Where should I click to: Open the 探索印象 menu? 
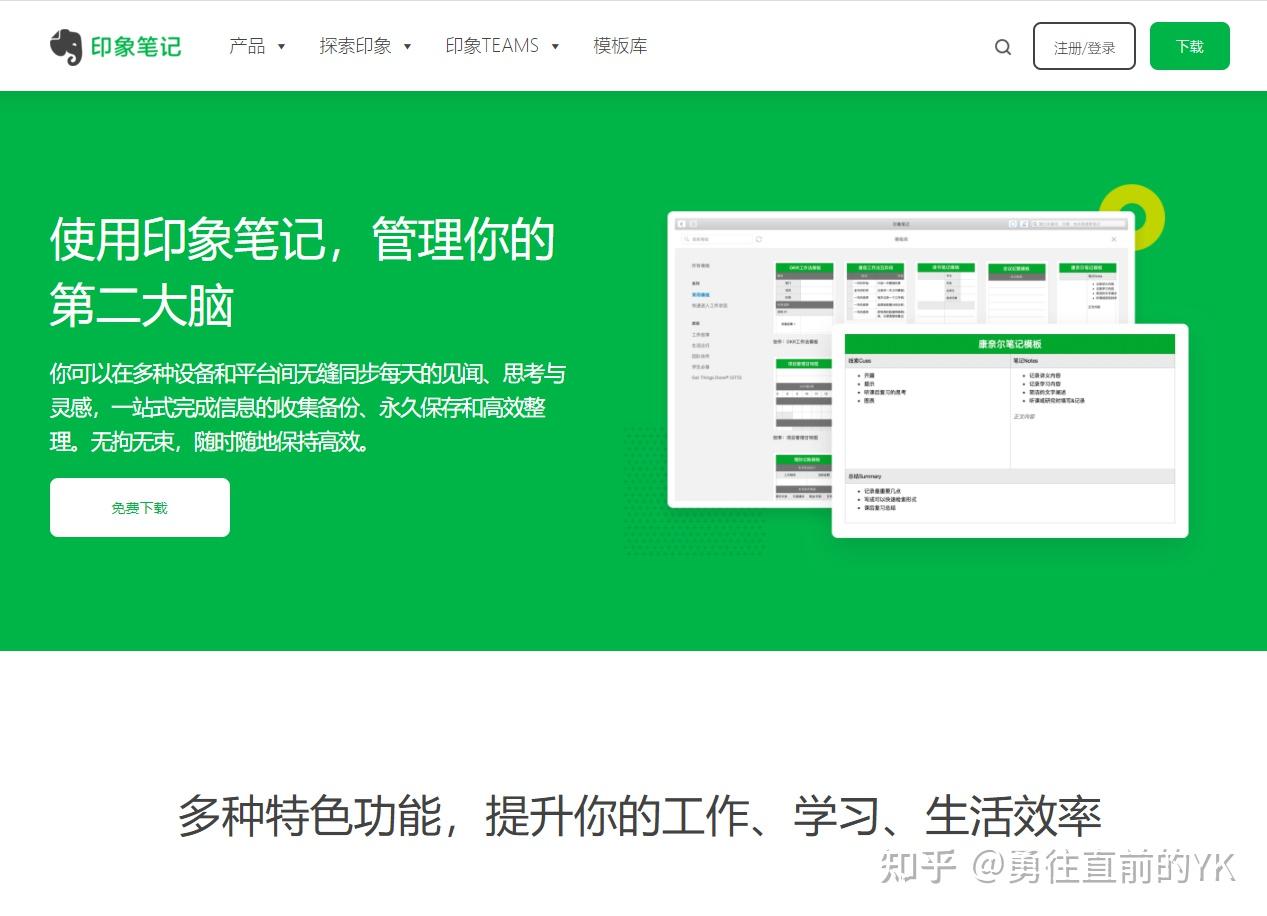tap(365, 46)
